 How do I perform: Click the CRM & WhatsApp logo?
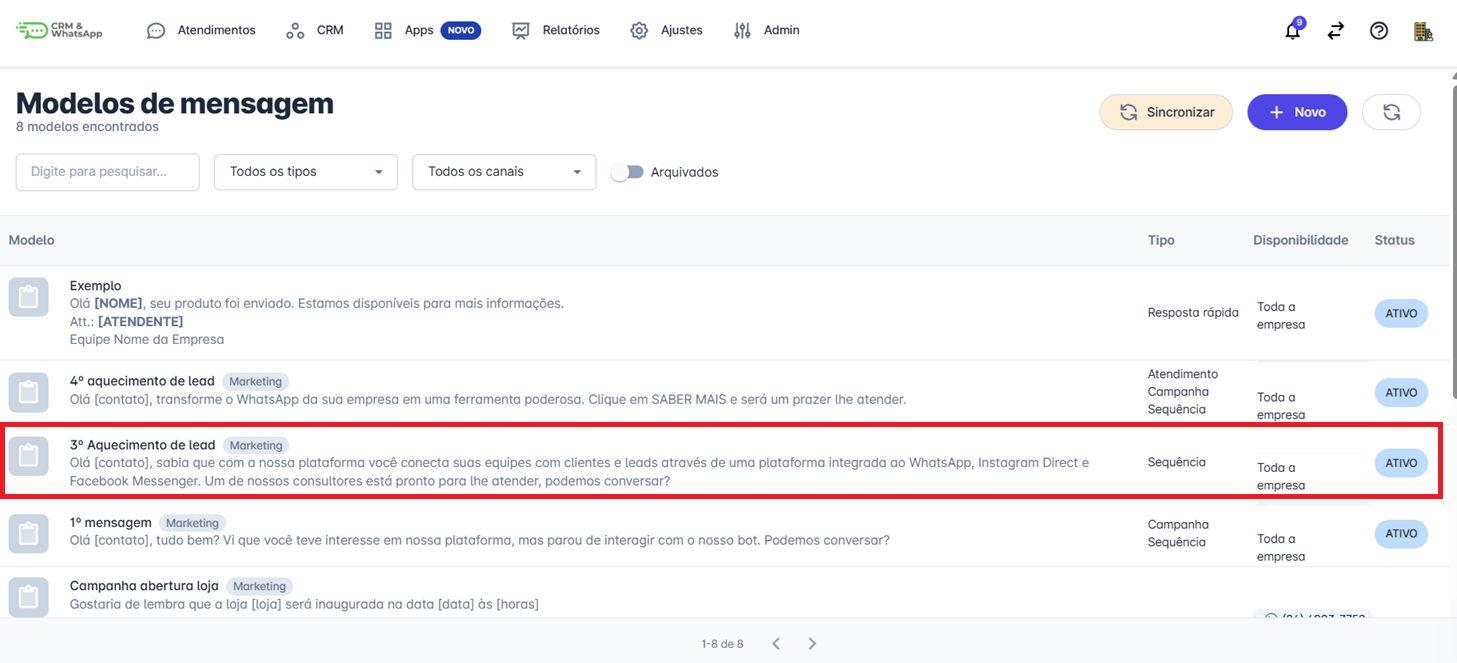pos(60,30)
